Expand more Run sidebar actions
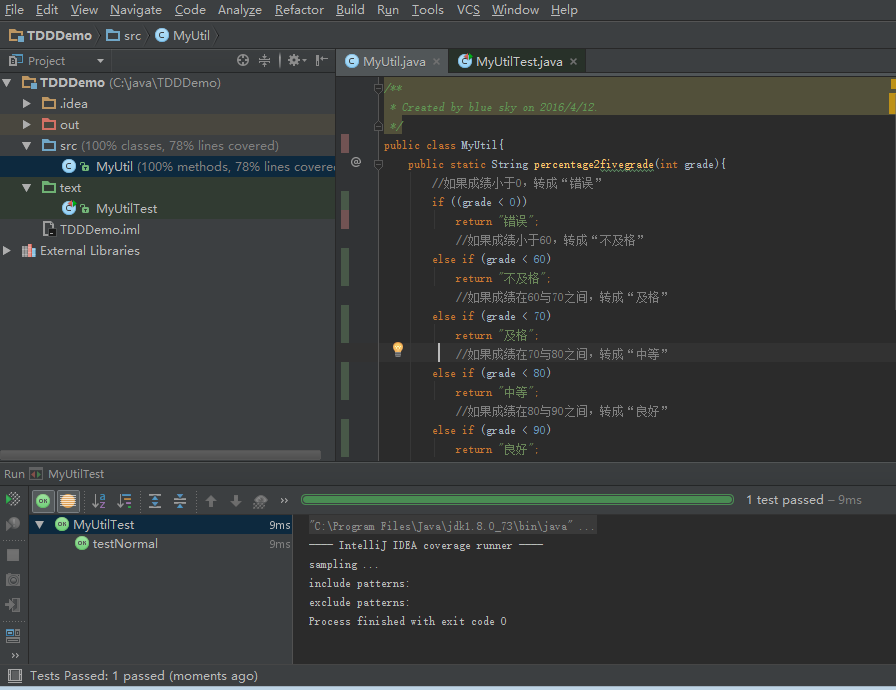Screen dimensions: 896x690 click(x=15, y=655)
